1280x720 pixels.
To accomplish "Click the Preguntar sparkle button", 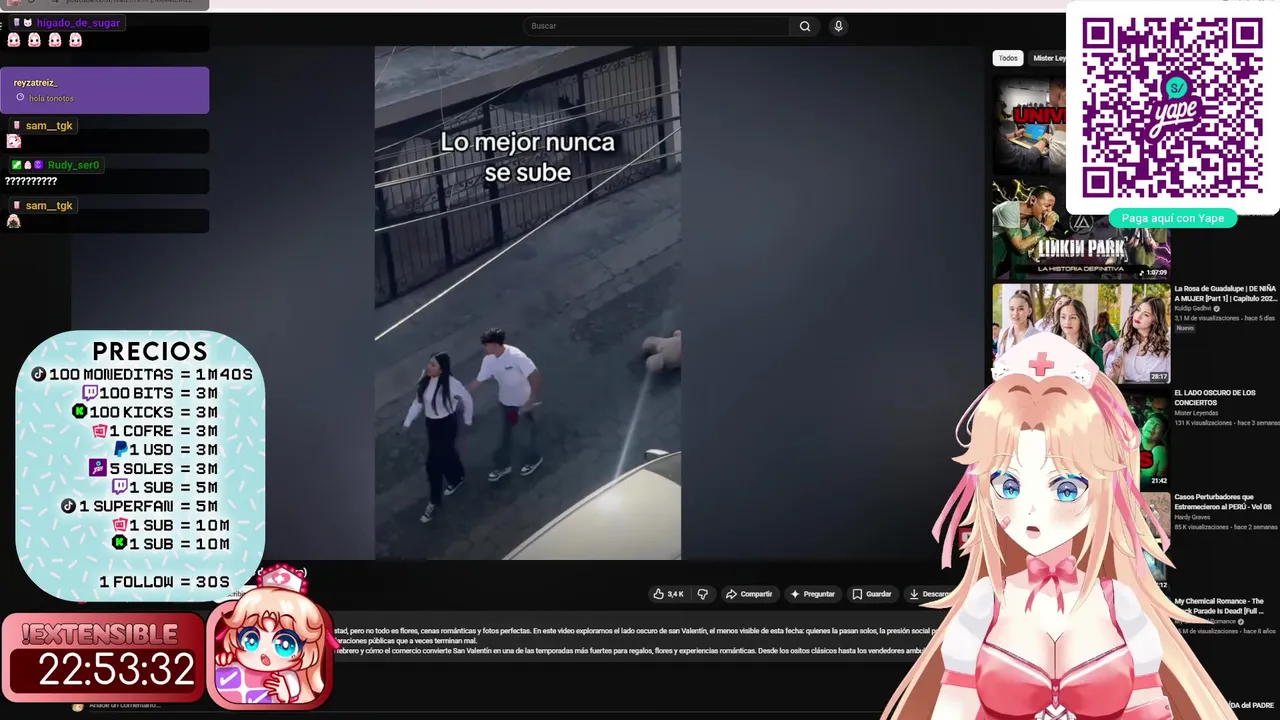I will (813, 594).
